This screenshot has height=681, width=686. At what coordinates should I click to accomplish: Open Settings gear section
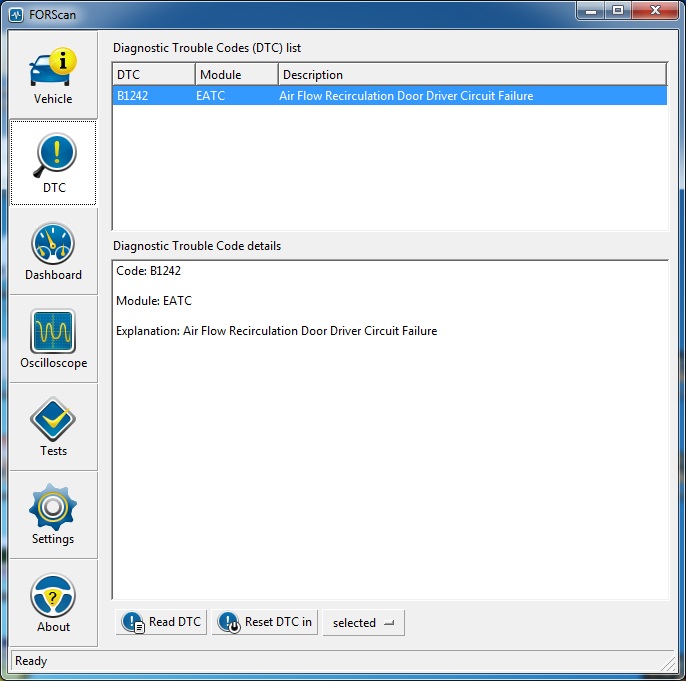(53, 515)
